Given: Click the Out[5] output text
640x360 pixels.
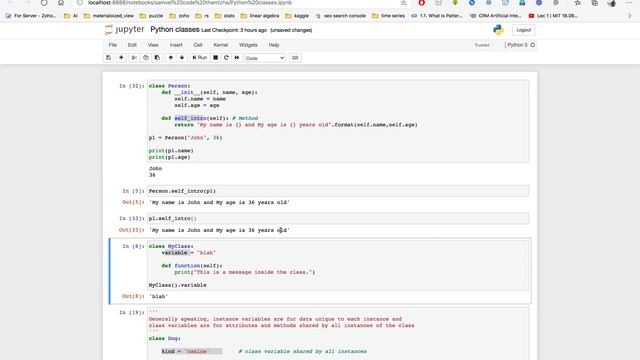Looking at the screenshot, I should coord(220,202).
